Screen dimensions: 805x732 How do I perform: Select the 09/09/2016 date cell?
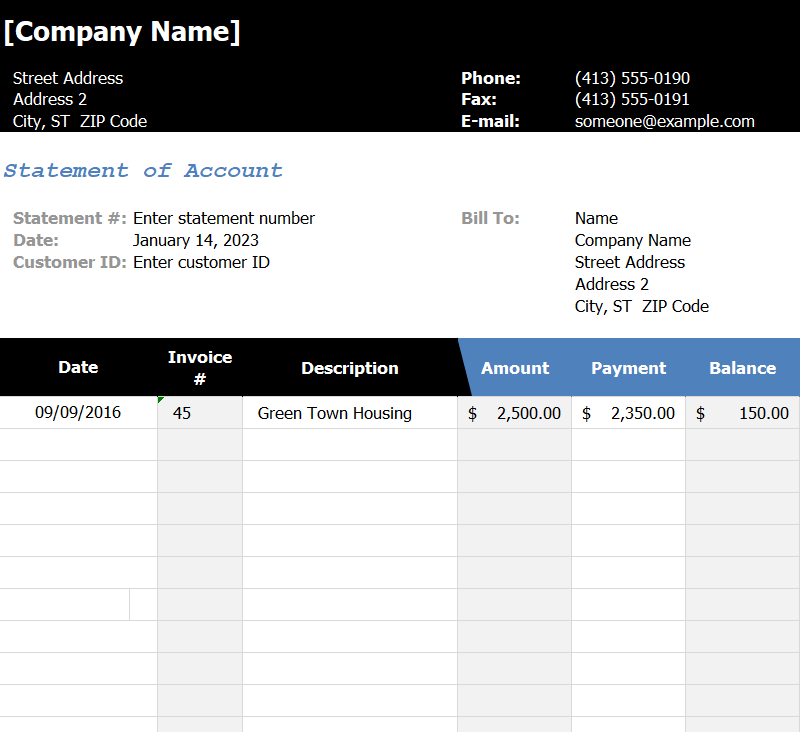(78, 412)
